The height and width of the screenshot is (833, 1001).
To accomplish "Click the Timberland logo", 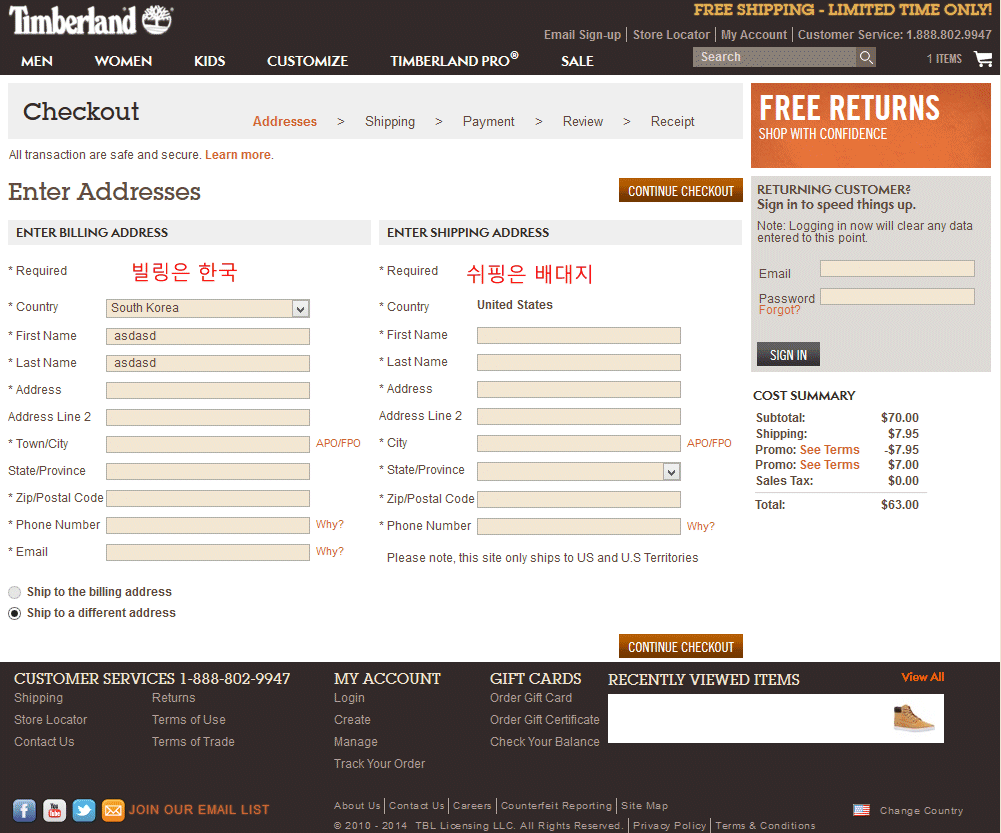I will 91,21.
